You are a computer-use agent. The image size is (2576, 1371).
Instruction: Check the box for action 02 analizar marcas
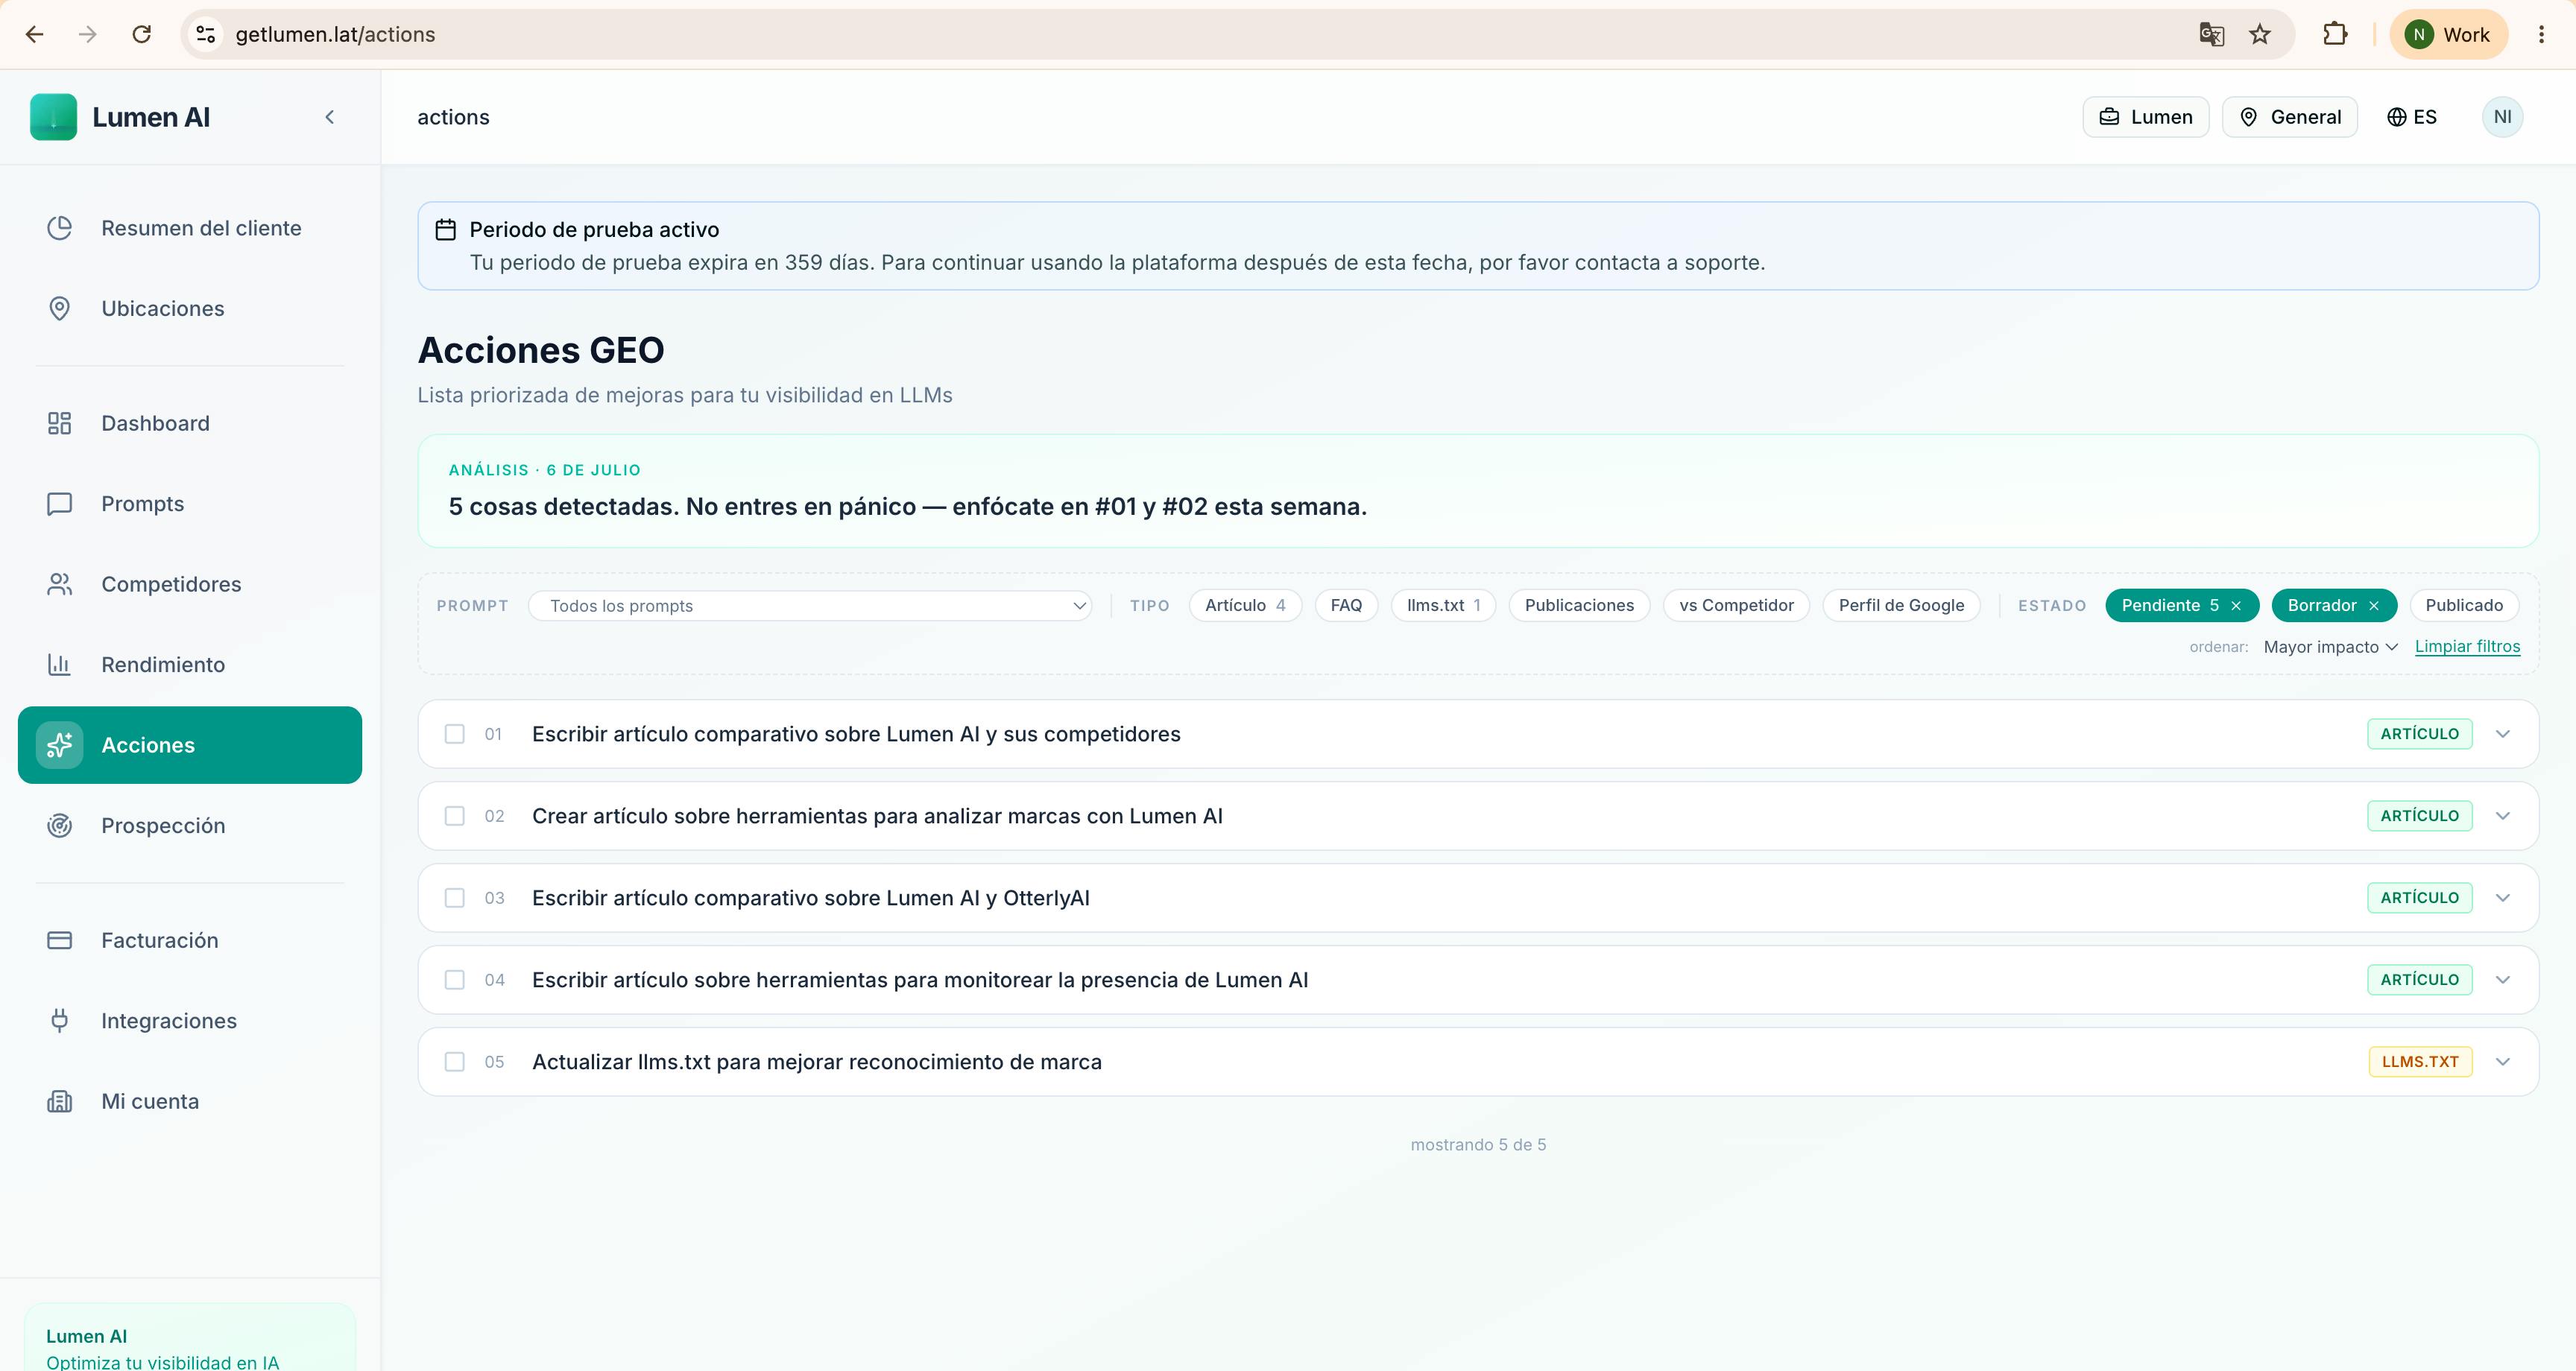[x=455, y=816]
